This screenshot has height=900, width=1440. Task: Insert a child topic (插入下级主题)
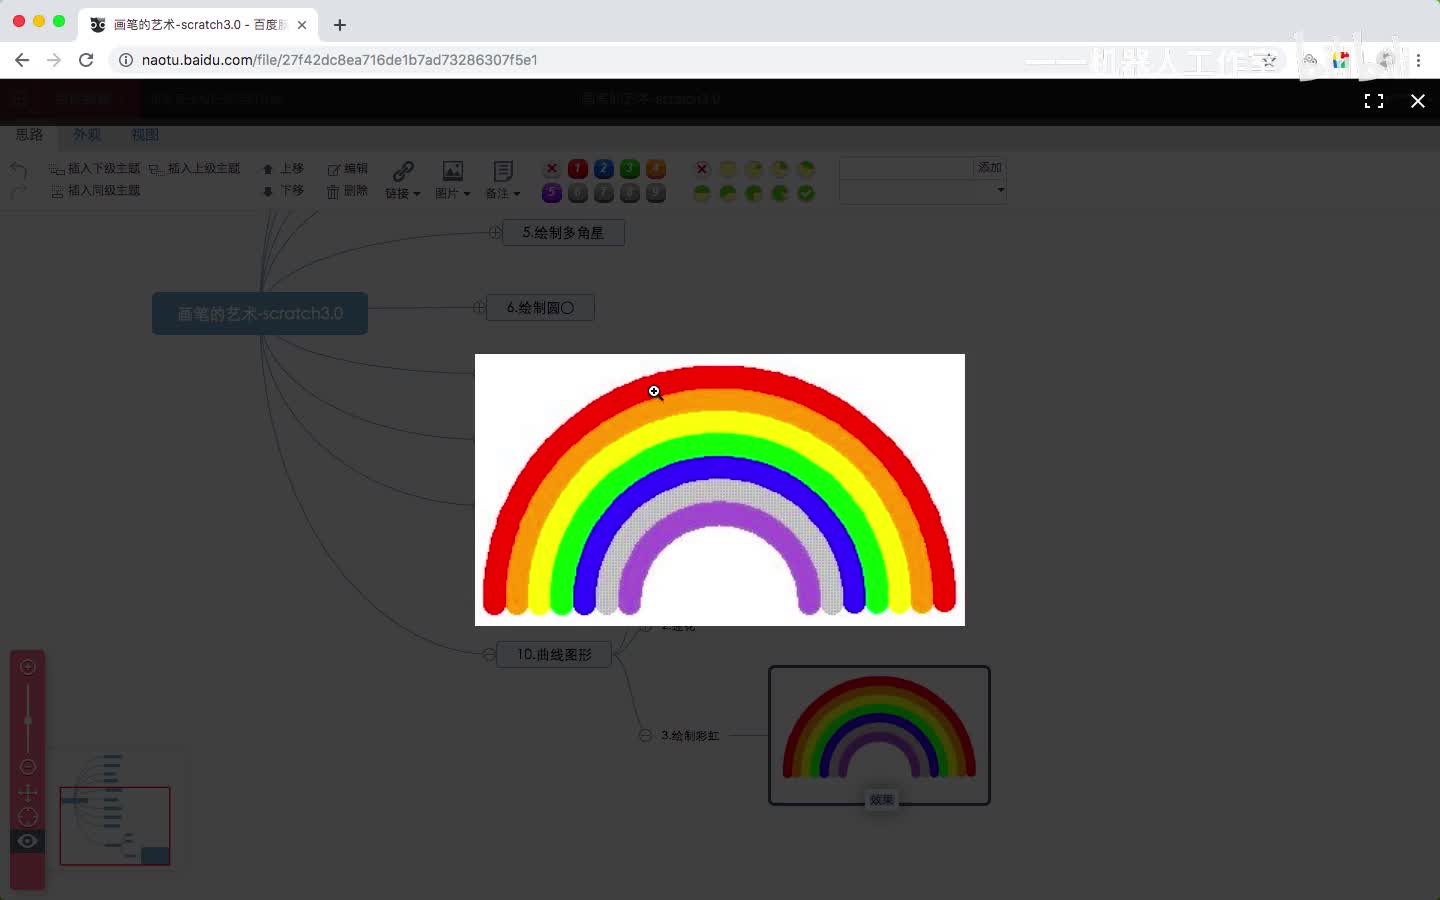[x=95, y=169]
